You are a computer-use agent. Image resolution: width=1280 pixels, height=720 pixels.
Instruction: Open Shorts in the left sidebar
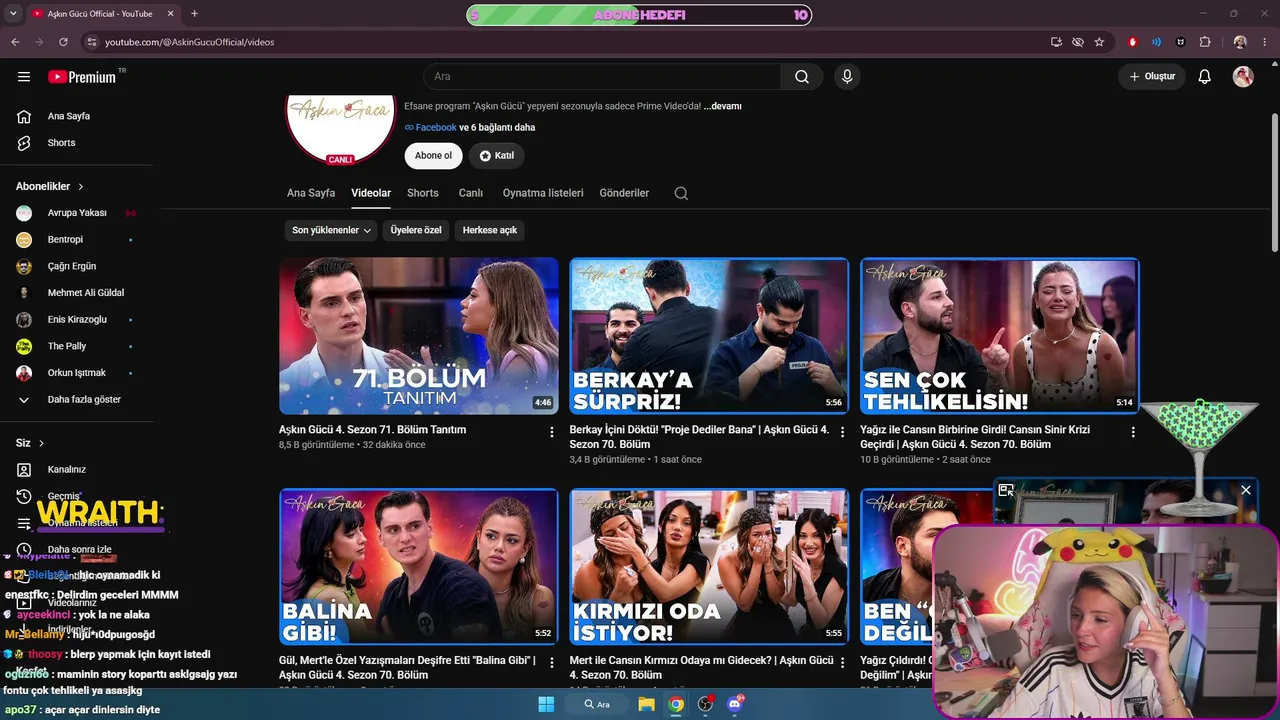(x=61, y=143)
